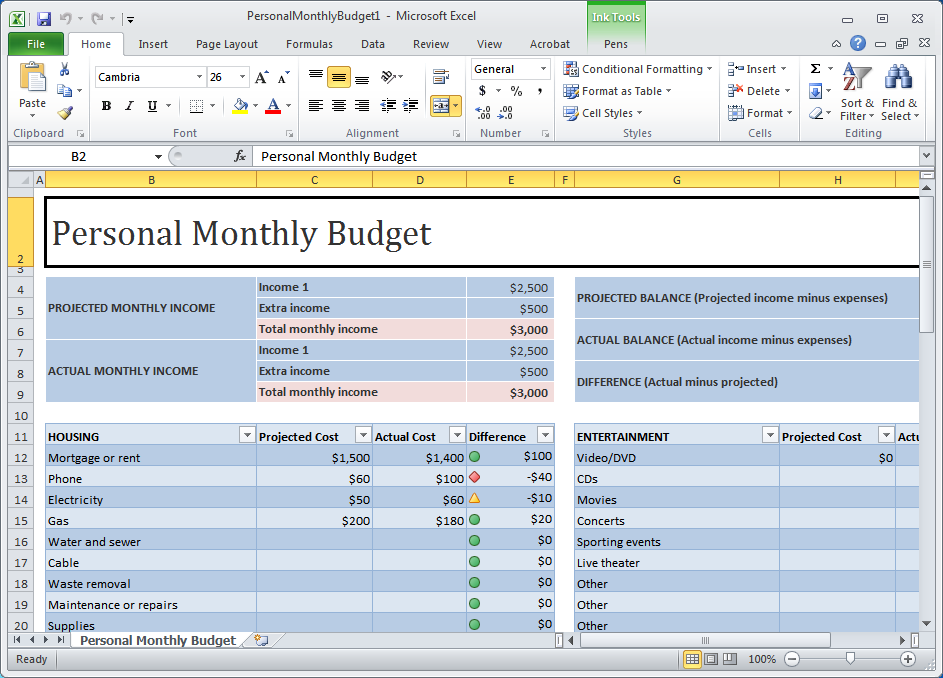Click inside the Name Box
Viewport: 943px width, 678px height.
click(x=80, y=157)
